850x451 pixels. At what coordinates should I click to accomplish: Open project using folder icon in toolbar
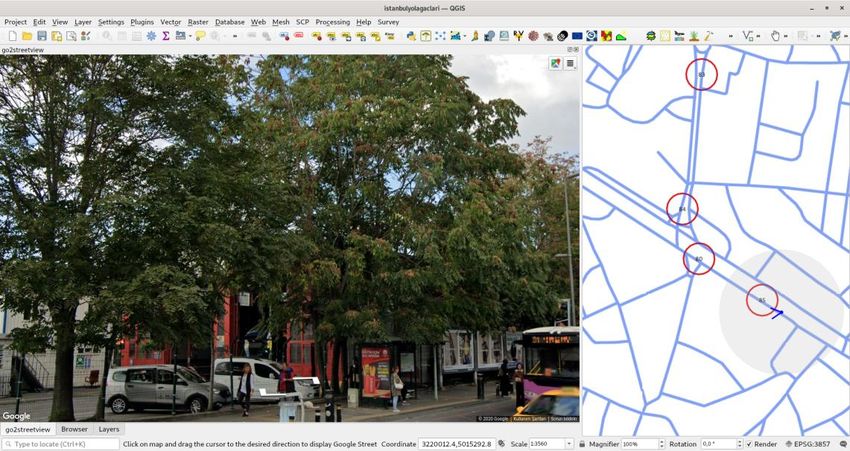point(26,36)
